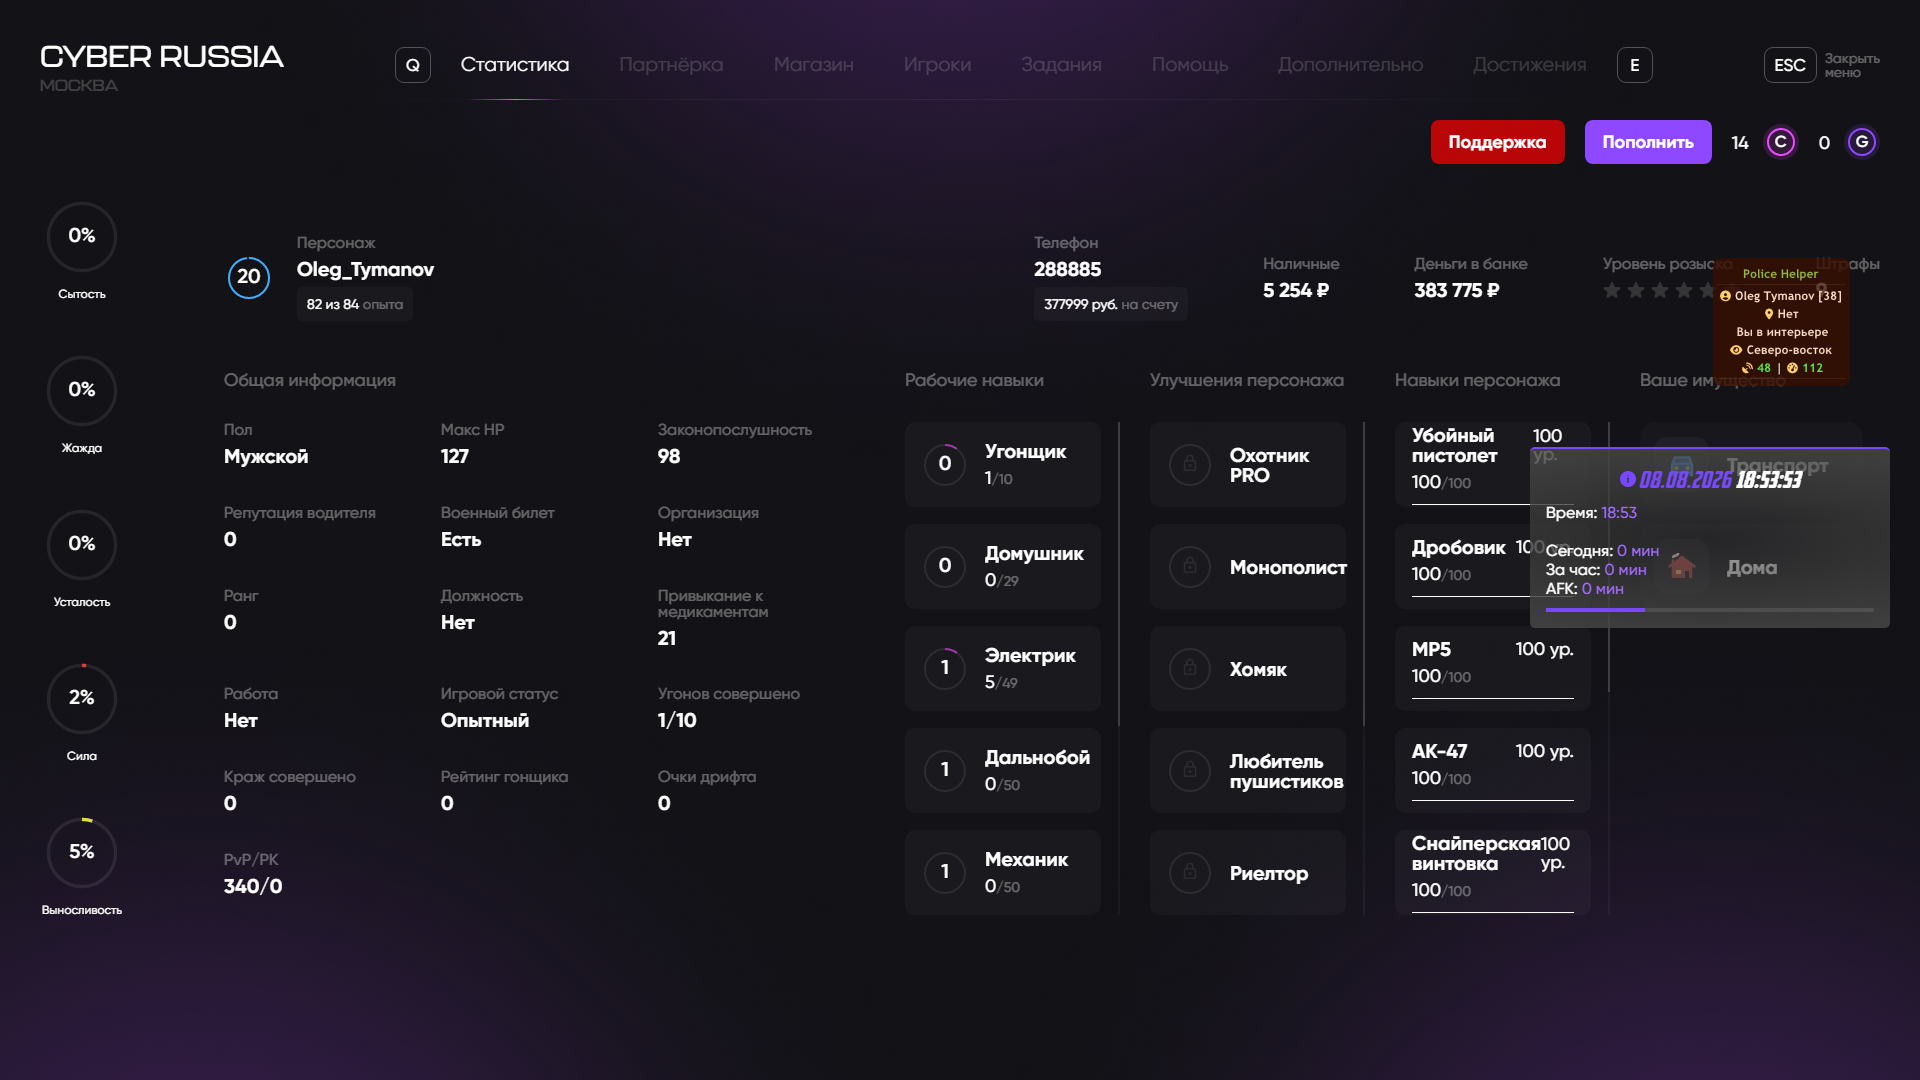
Task: Click the 82 из 84 опыта label
Action: coord(355,304)
